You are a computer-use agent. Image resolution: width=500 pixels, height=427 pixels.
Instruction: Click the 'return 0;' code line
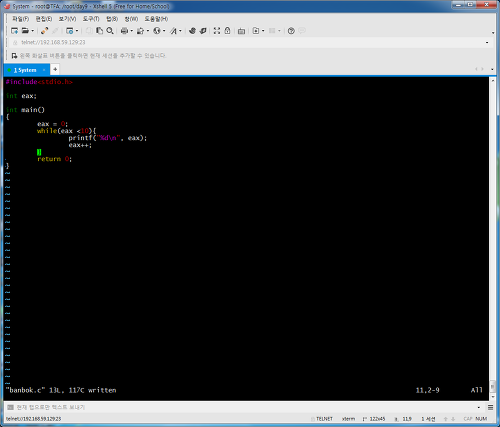tap(54, 159)
